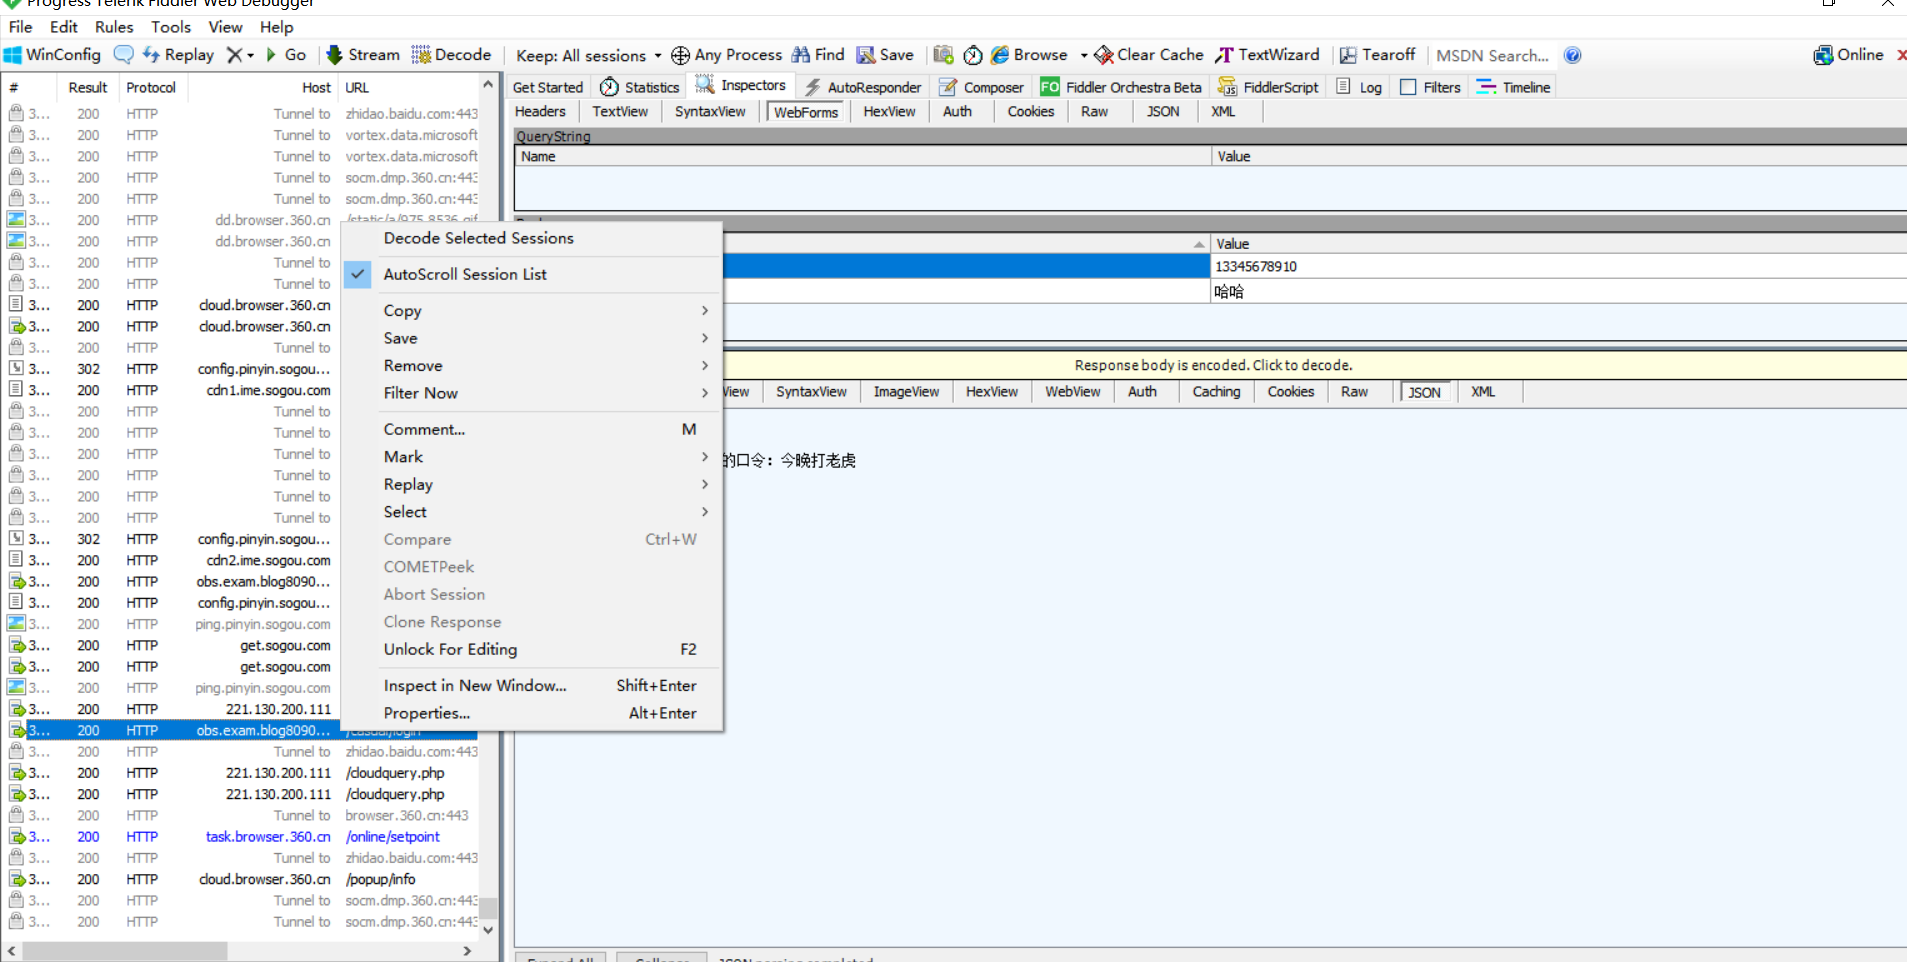The width and height of the screenshot is (1907, 962).
Task: Open the Browse dropdown arrow
Action: tap(1084, 56)
